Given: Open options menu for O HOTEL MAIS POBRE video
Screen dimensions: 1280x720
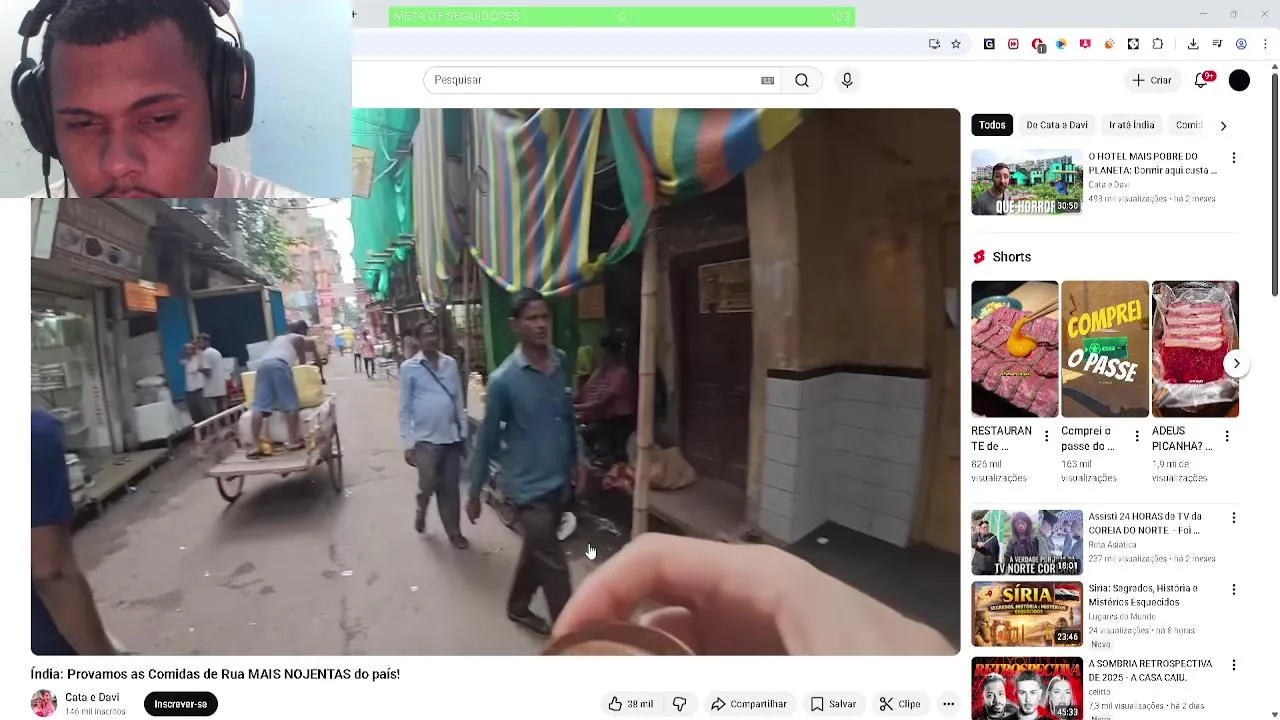Looking at the screenshot, I should 1233,158.
